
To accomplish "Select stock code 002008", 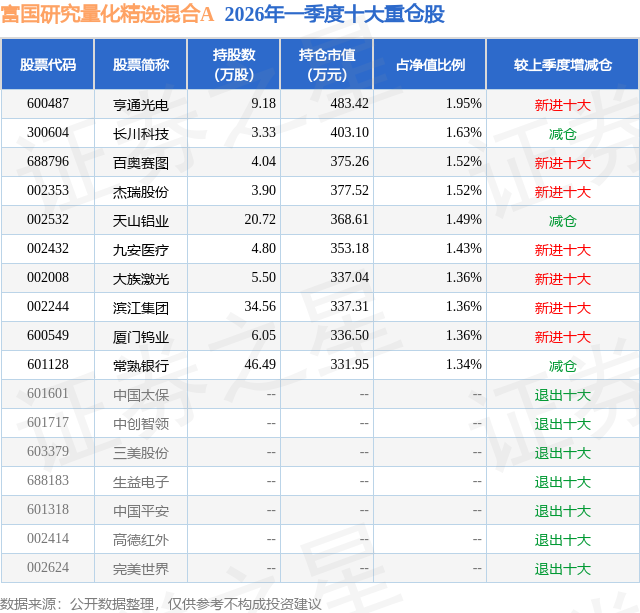I will point(48,277).
